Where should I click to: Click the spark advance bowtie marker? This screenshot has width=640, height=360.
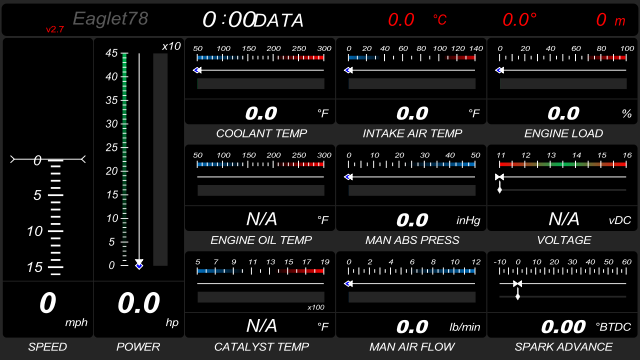coord(518,284)
